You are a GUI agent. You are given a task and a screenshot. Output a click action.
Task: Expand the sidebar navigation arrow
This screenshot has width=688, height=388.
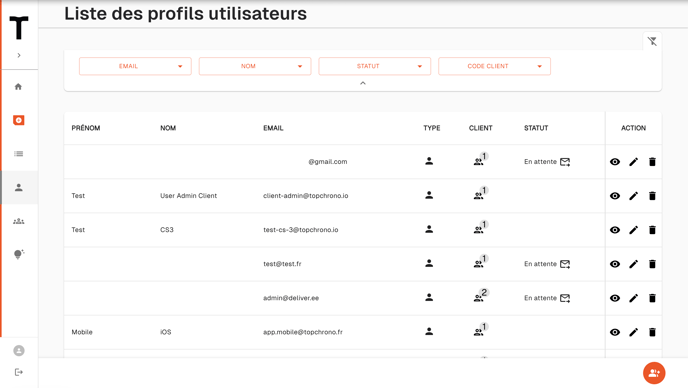tap(19, 55)
